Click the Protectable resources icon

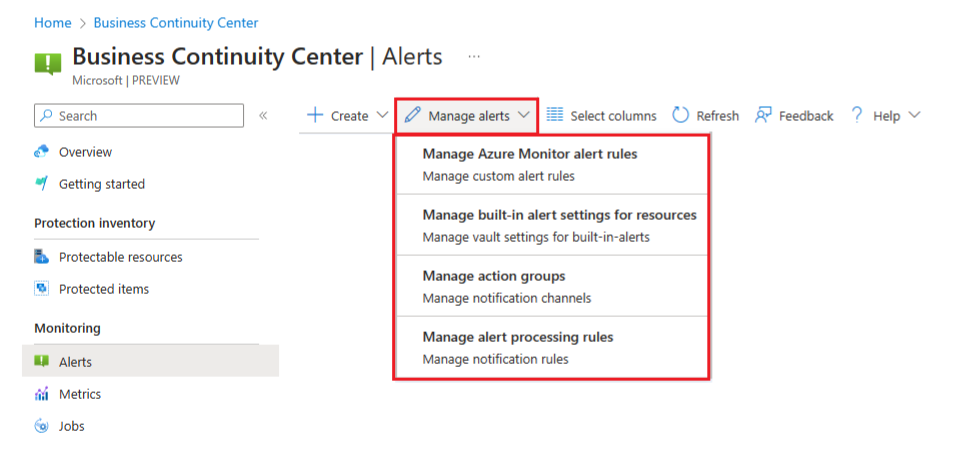pyautogui.click(x=42, y=257)
